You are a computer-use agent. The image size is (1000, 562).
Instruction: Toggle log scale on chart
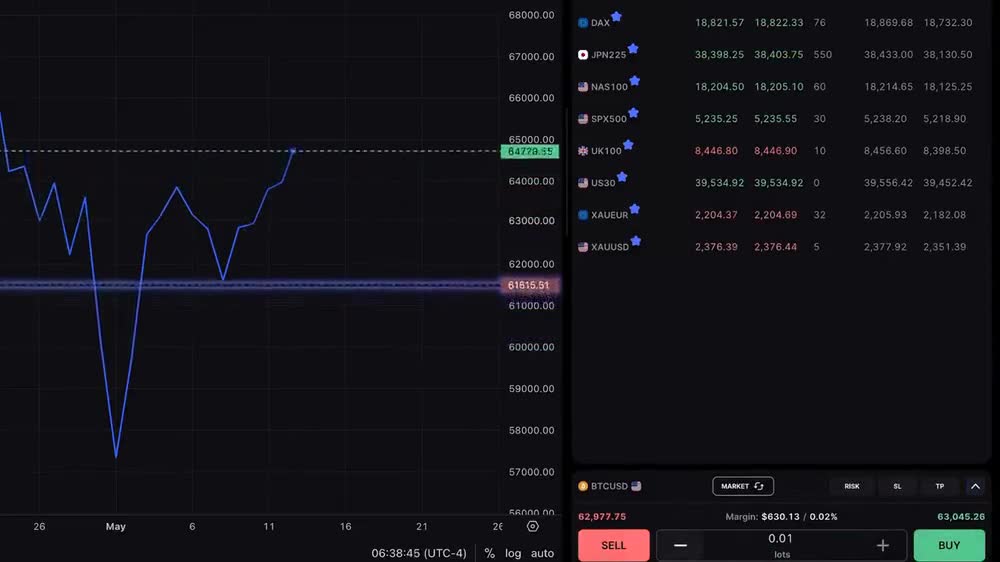pos(513,553)
